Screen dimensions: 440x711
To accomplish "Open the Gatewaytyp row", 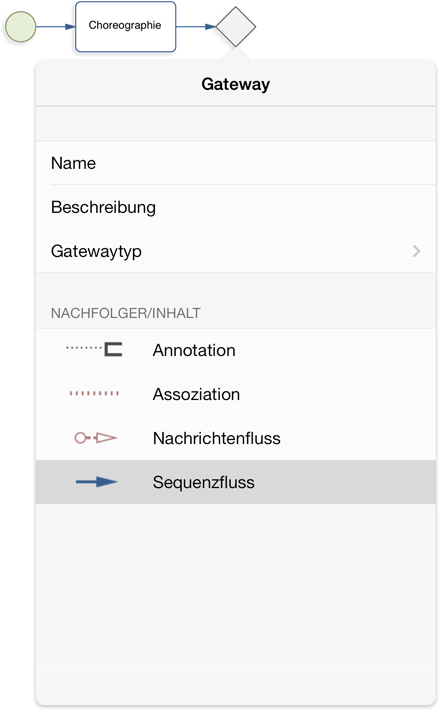I will click(235, 251).
